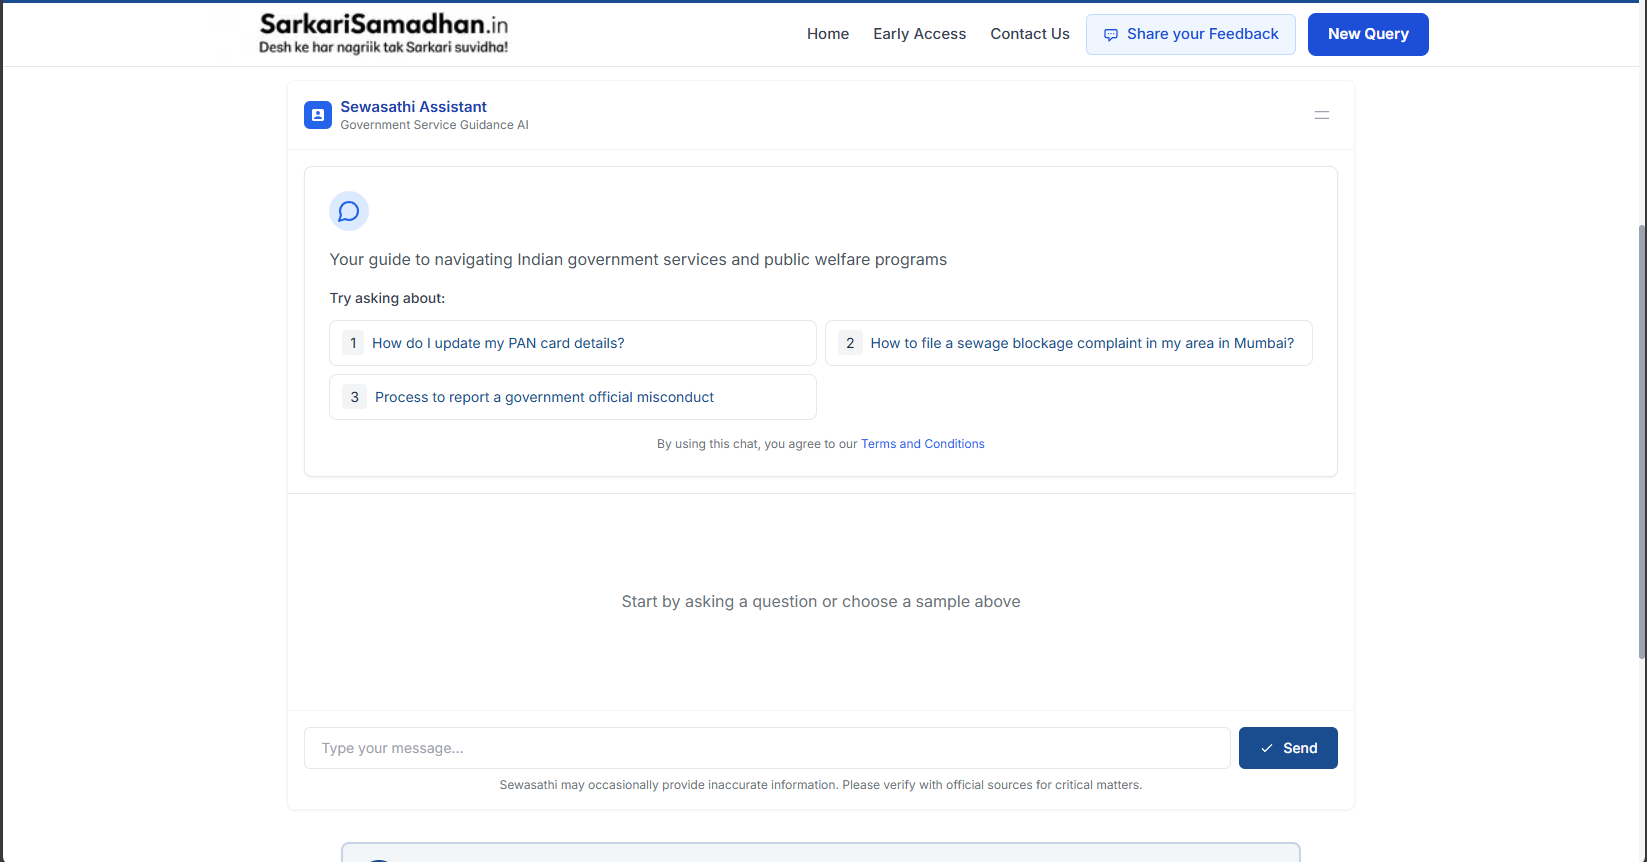This screenshot has width=1647, height=862.
Task: Click the page vertical scrollbar
Action: point(1641,440)
